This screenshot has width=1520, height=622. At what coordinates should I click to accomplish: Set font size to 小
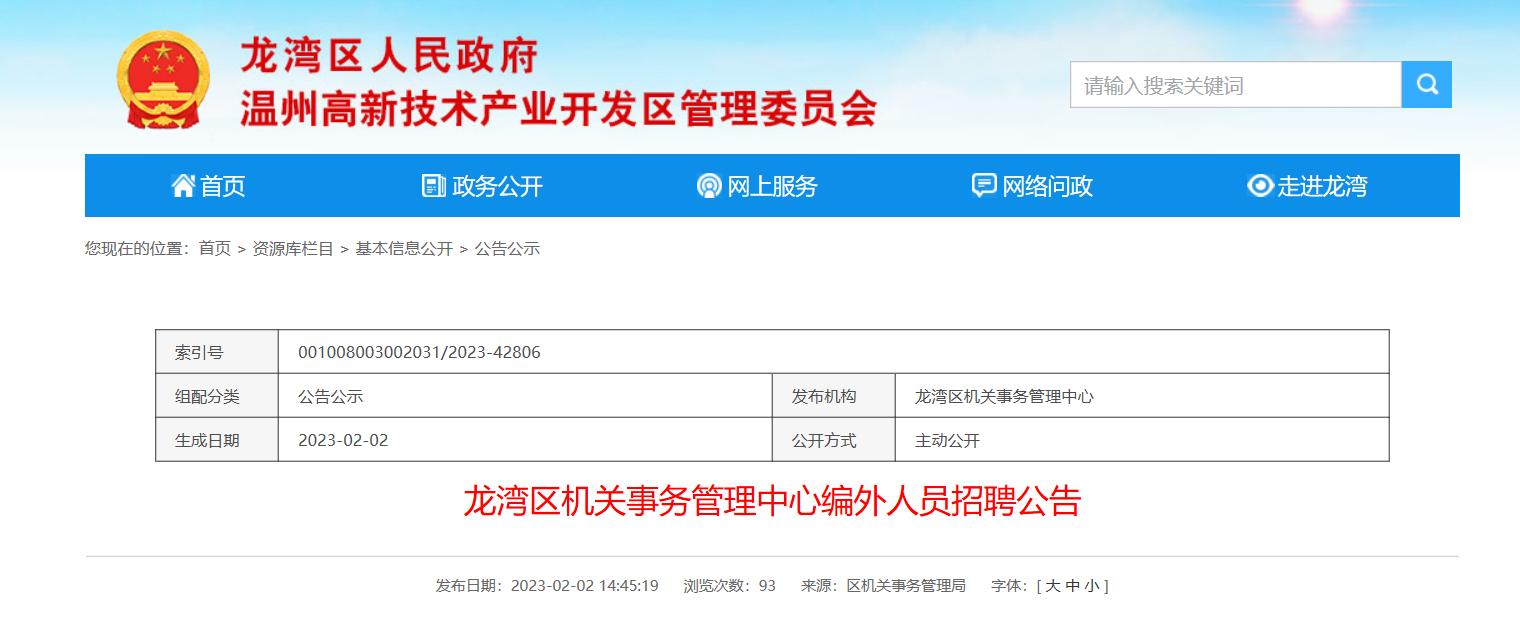coord(1092,586)
